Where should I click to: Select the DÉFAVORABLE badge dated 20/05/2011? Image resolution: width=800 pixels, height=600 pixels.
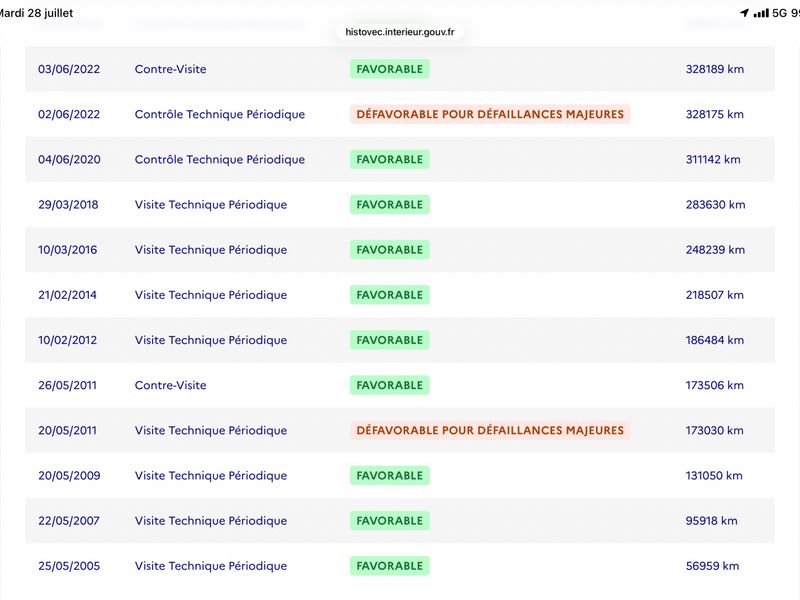[490, 430]
